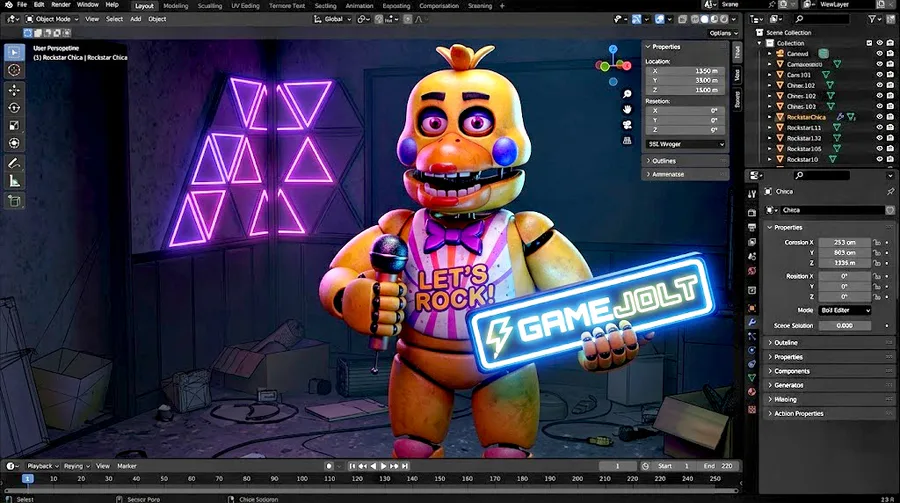The image size is (900, 503).
Task: Open the Texture properties checker icon
Action: pos(752,409)
